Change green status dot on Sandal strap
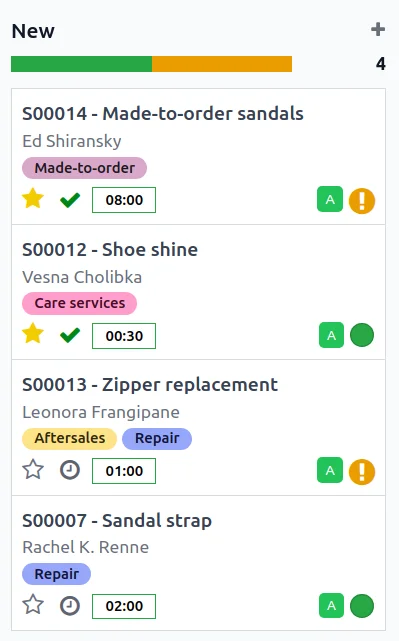Screen dimensions: 399x641 (x=362, y=606)
